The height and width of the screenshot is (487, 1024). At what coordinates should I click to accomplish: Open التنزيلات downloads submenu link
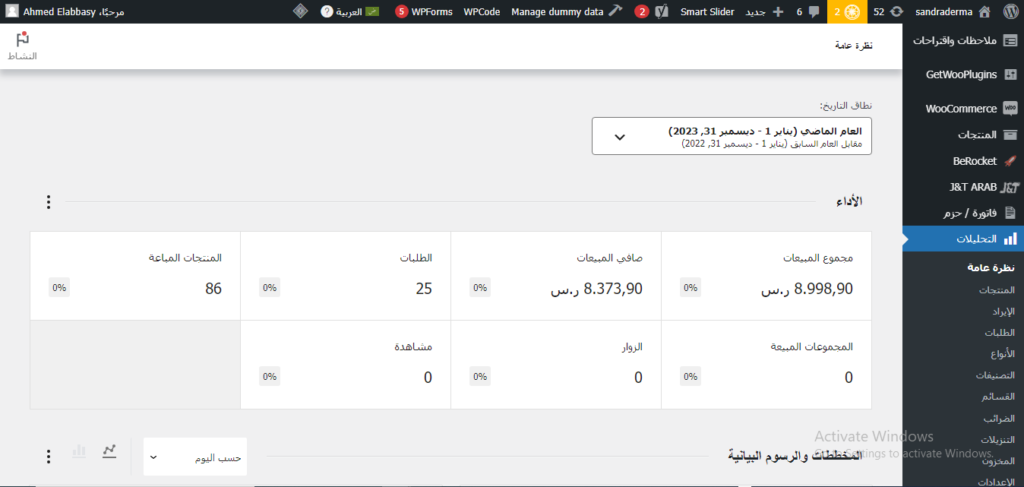click(998, 439)
